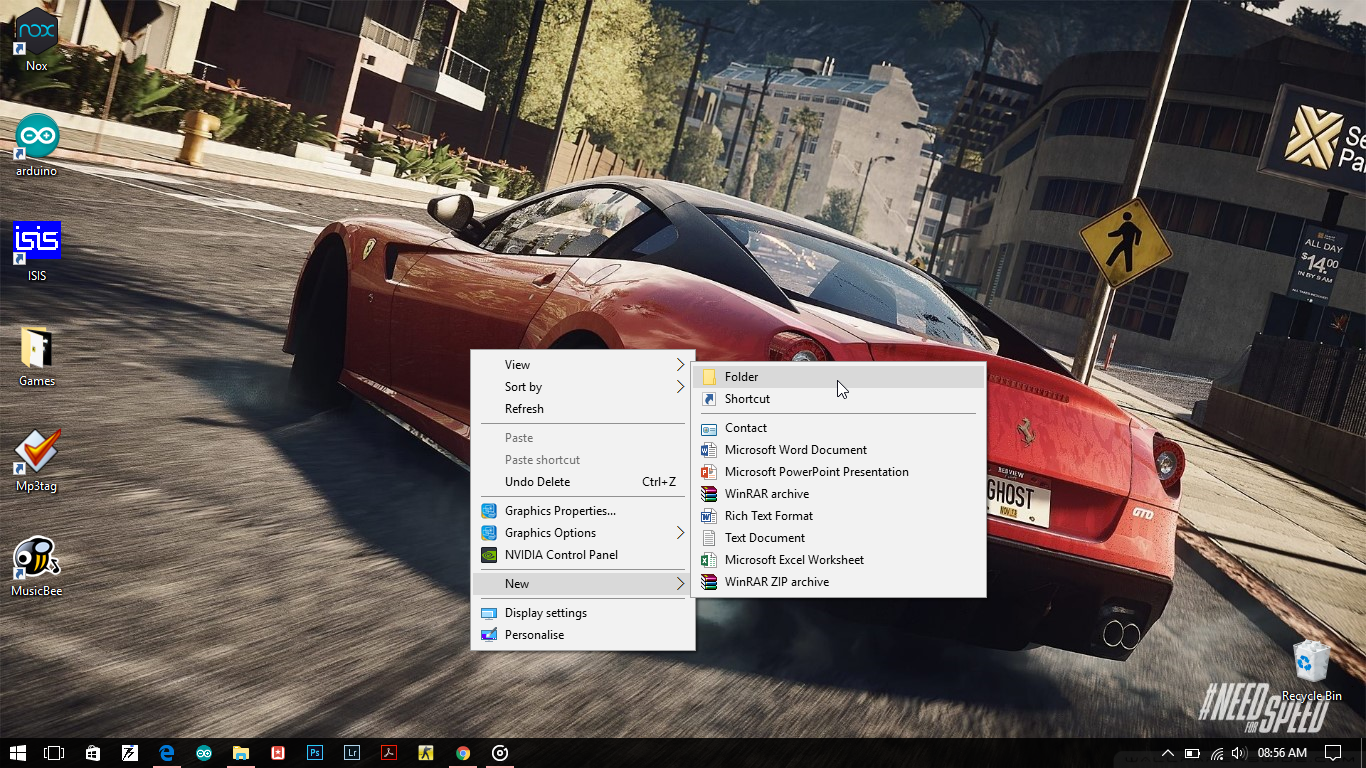Create a new Folder
The width and height of the screenshot is (1366, 768).
838,377
